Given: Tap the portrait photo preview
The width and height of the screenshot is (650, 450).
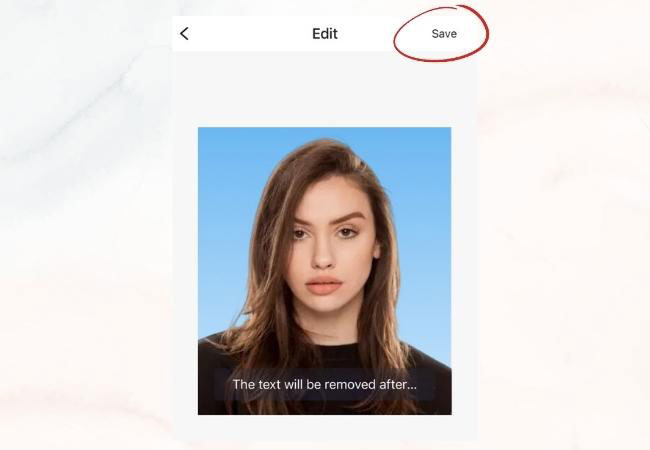Looking at the screenshot, I should 325,271.
